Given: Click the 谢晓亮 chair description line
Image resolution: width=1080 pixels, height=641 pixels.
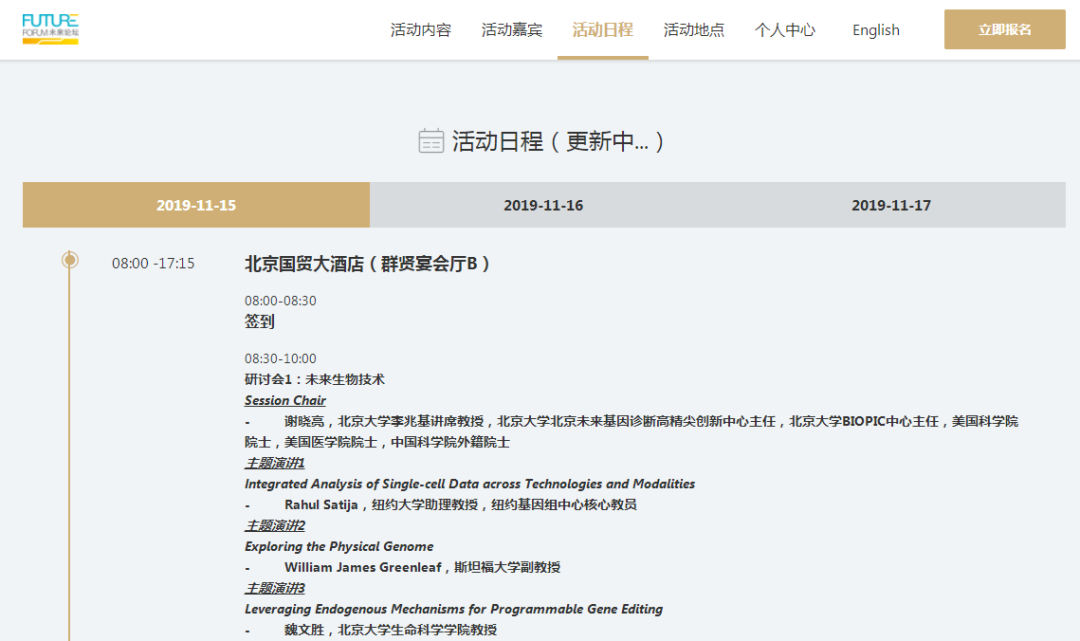Looking at the screenshot, I should [x=631, y=432].
